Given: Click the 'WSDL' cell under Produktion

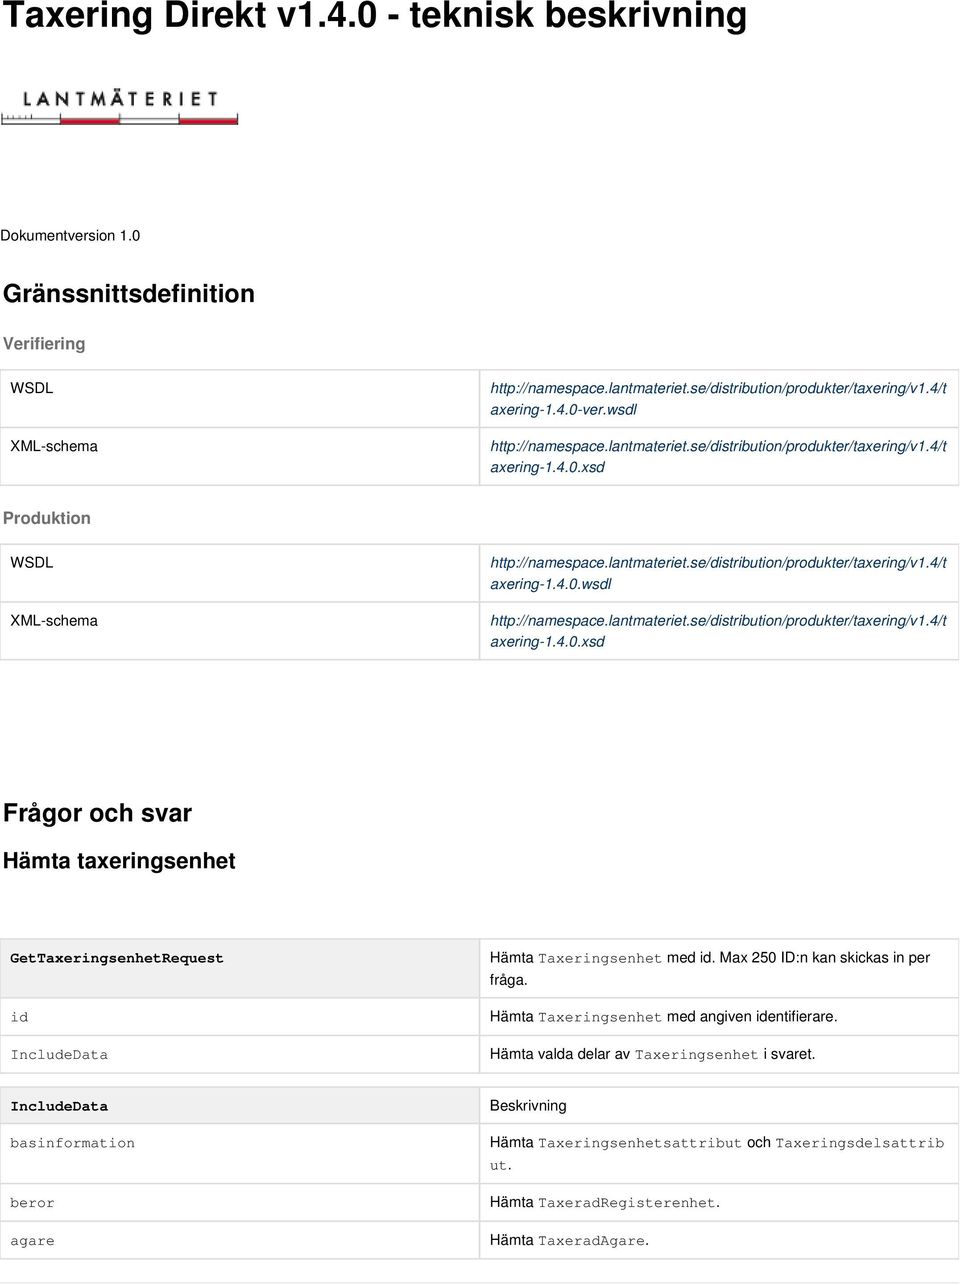Looking at the screenshot, I should click(x=240, y=573).
